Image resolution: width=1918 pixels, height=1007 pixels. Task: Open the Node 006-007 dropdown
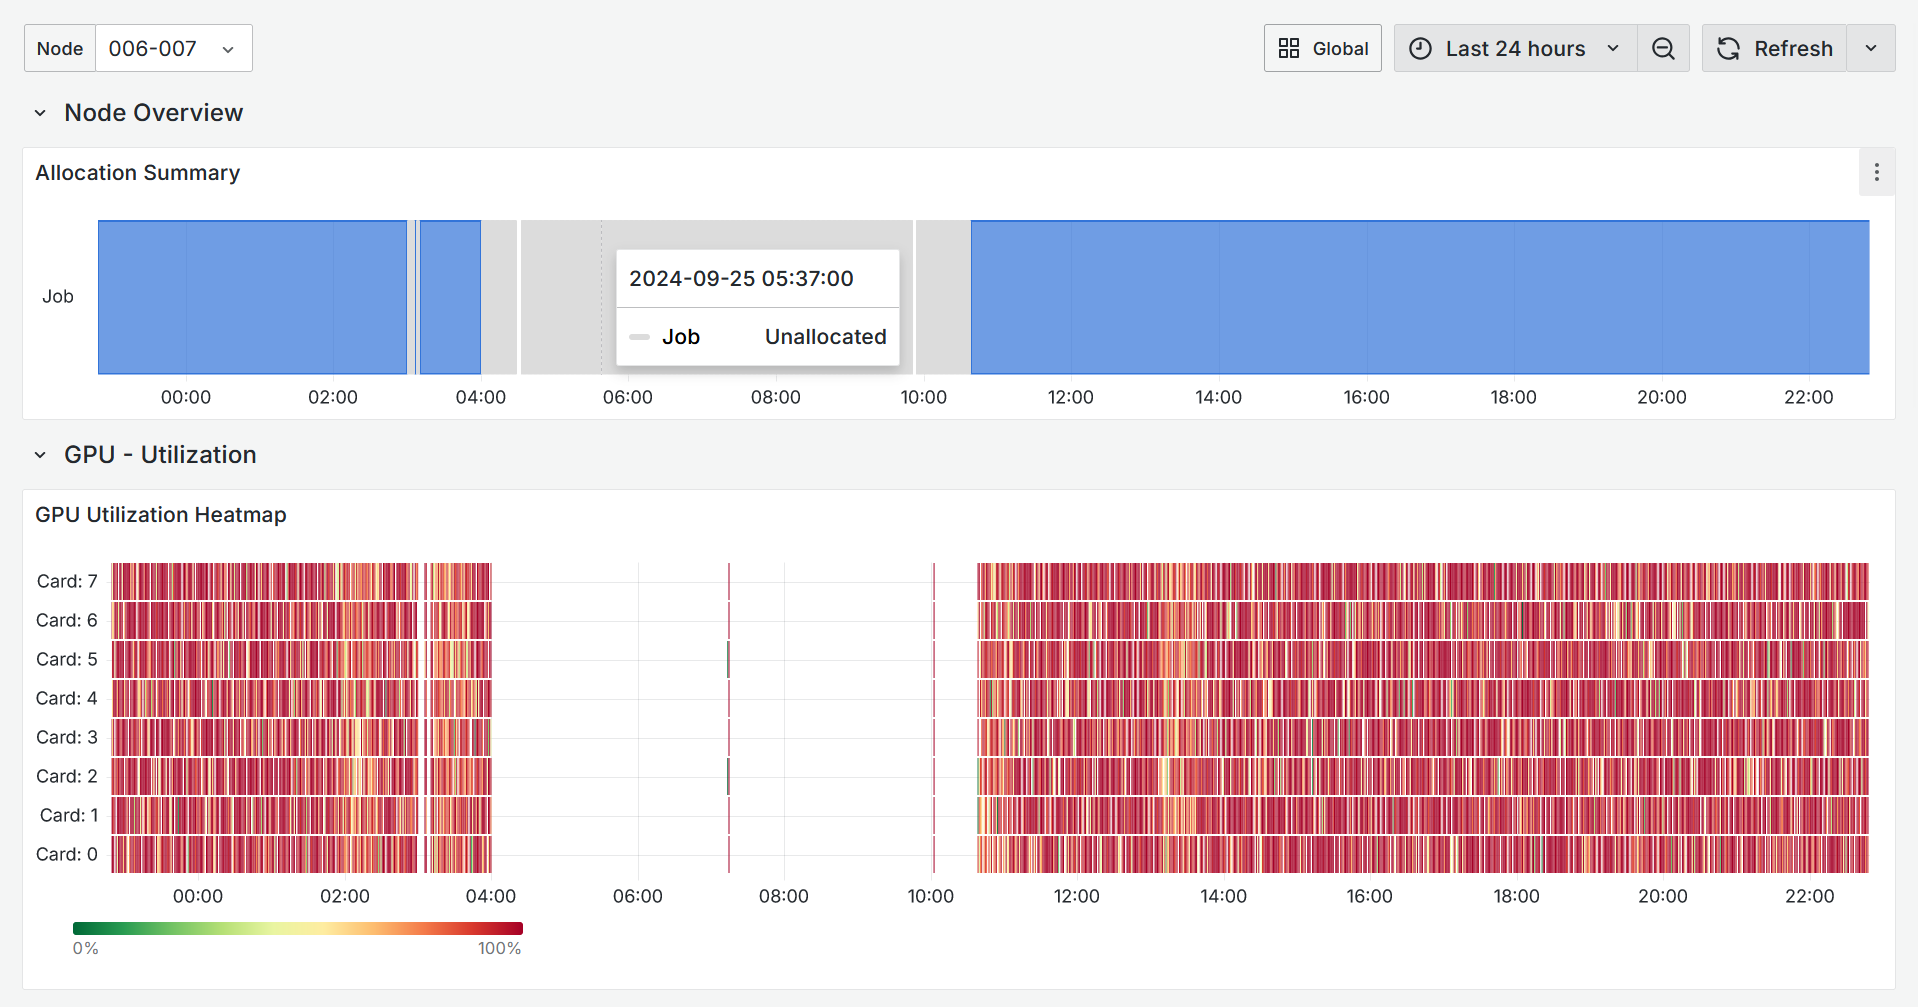click(x=173, y=48)
